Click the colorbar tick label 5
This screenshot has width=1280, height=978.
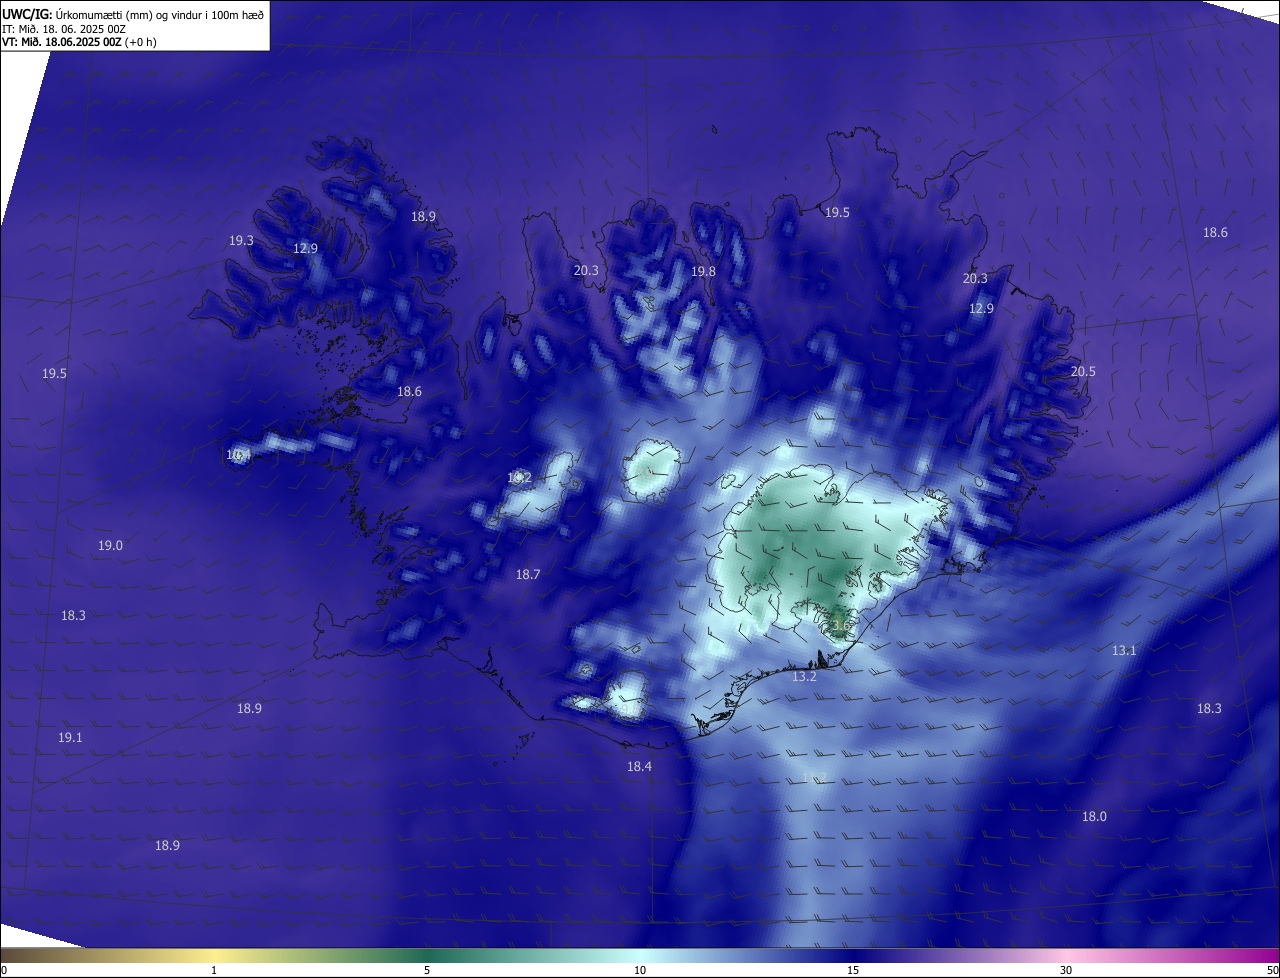(427, 971)
